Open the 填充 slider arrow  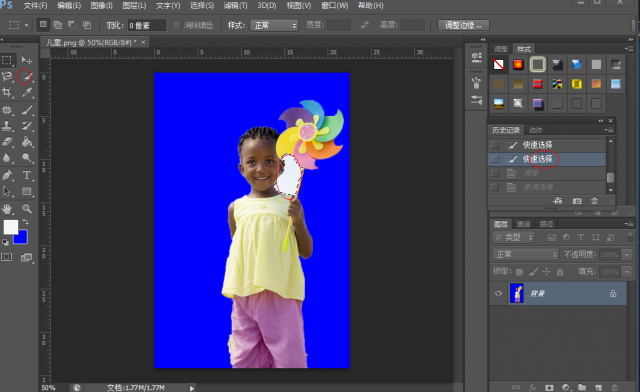pyautogui.click(x=627, y=272)
